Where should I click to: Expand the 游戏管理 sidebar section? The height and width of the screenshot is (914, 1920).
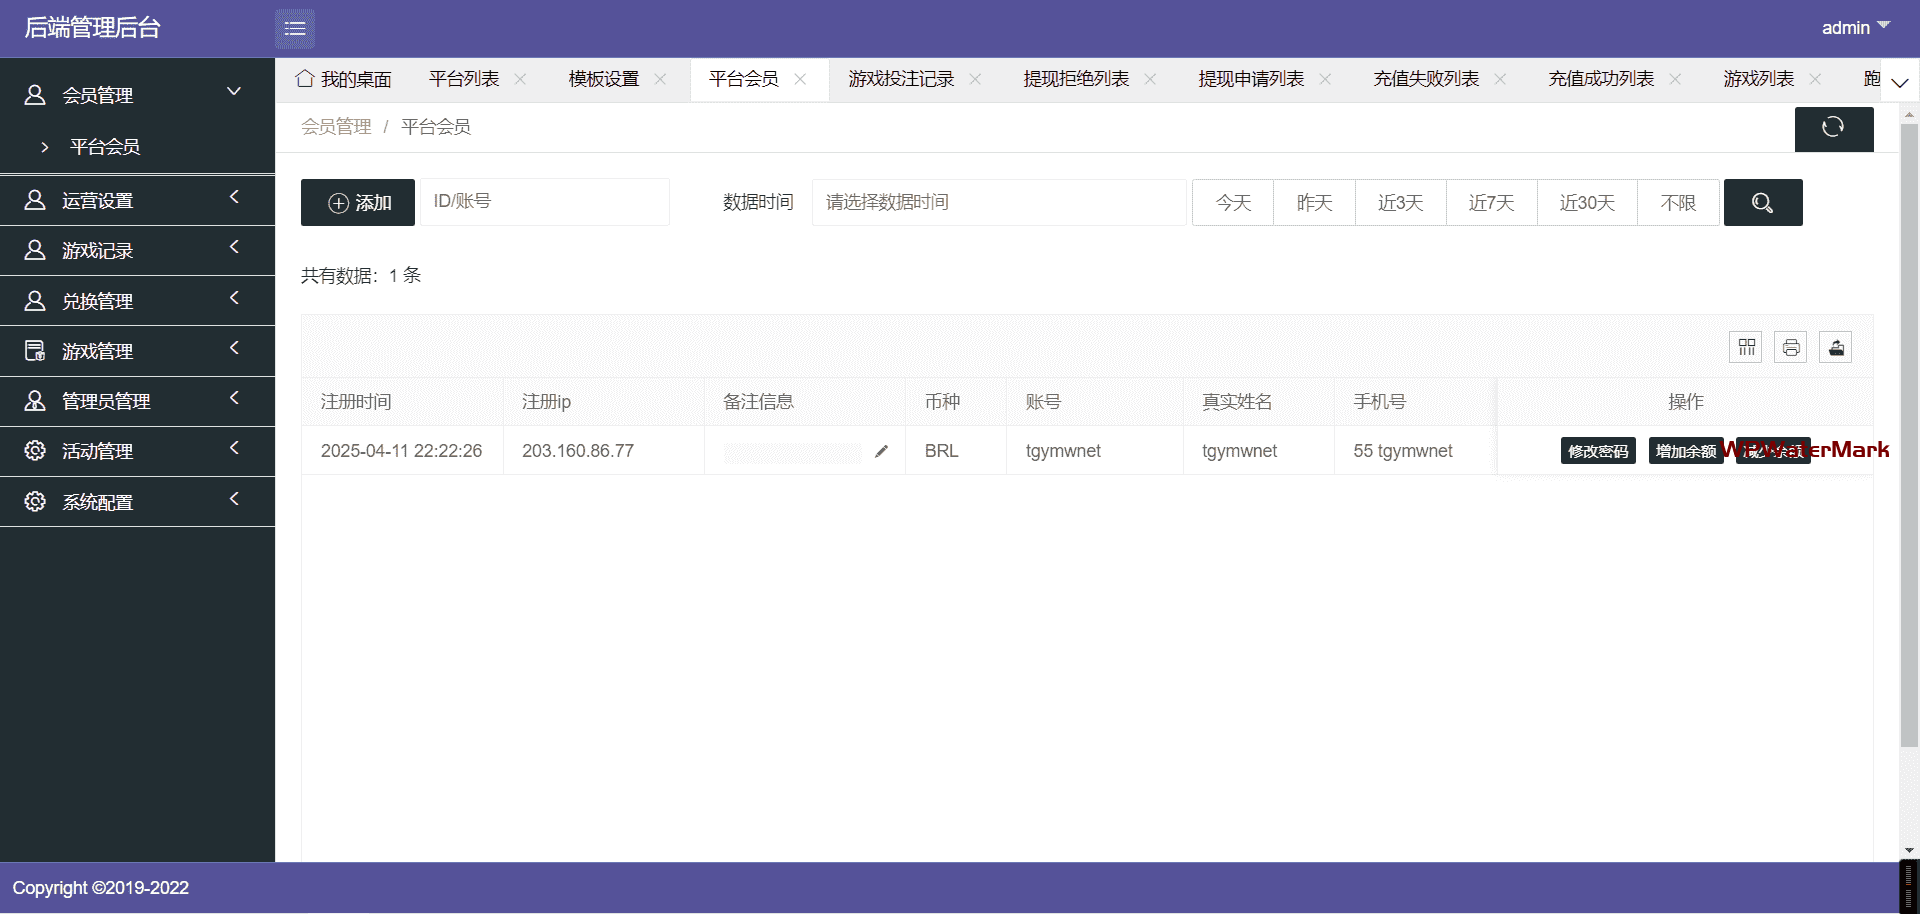[x=137, y=351]
